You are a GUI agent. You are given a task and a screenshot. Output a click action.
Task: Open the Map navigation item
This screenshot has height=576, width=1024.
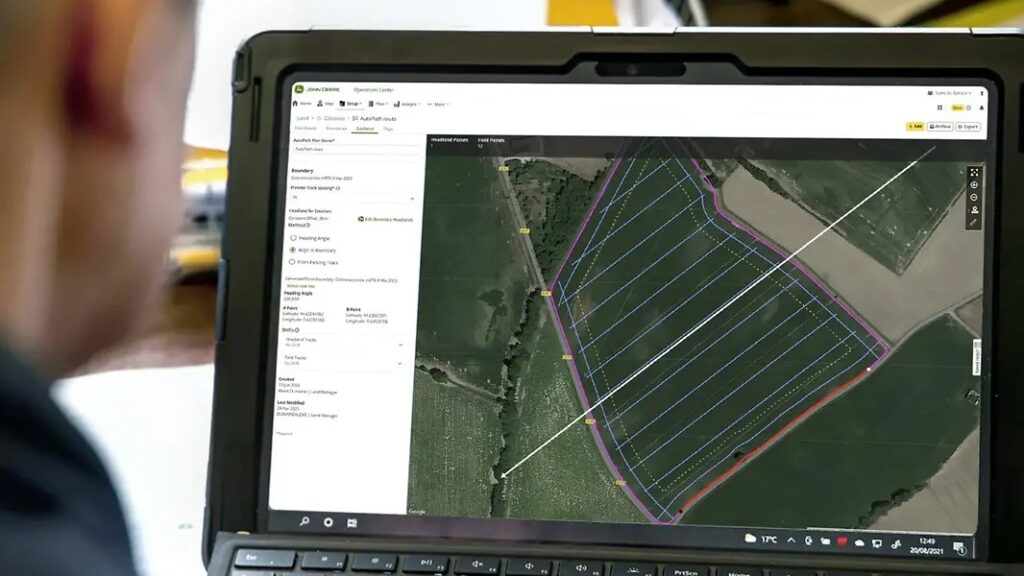click(325, 103)
